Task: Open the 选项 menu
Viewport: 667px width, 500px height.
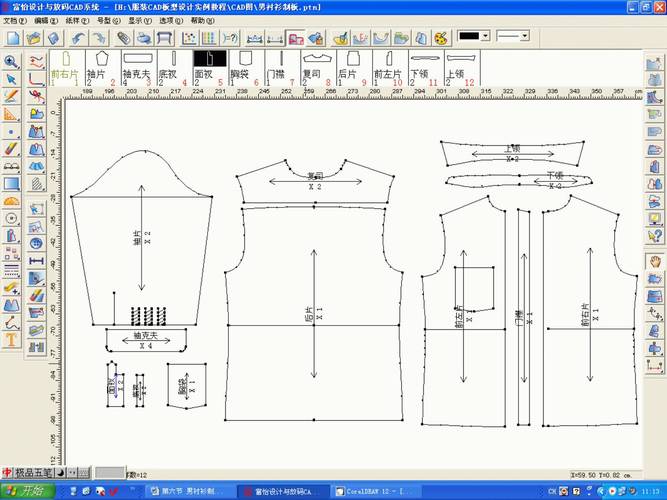Action: click(x=171, y=20)
